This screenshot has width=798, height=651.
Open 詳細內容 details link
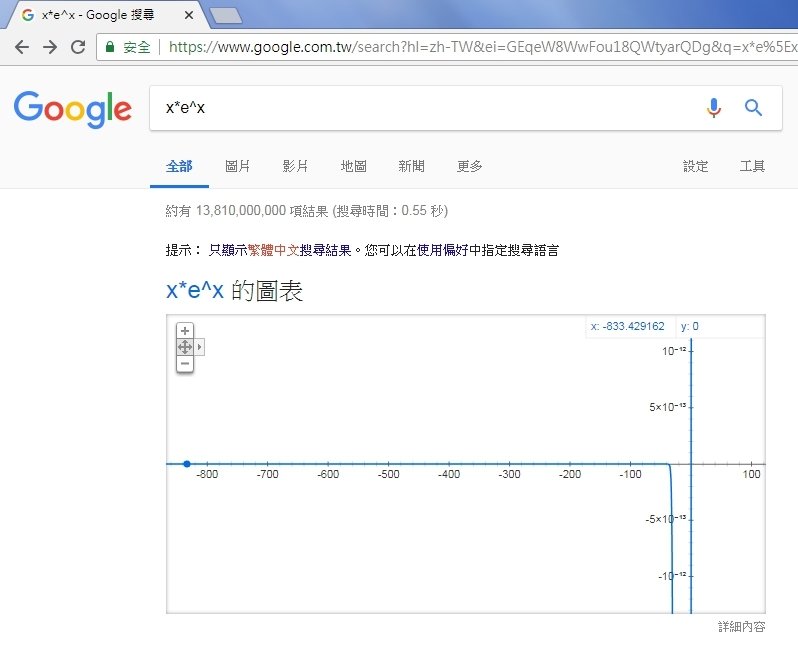point(742,627)
